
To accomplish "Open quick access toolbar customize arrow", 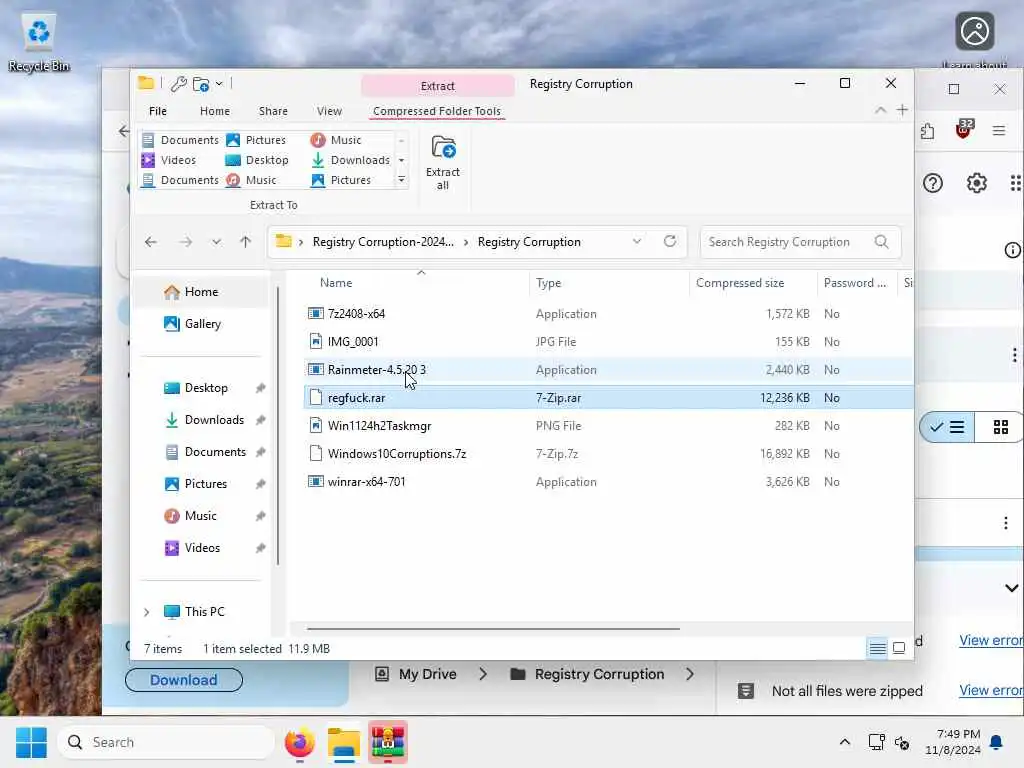I will point(219,84).
